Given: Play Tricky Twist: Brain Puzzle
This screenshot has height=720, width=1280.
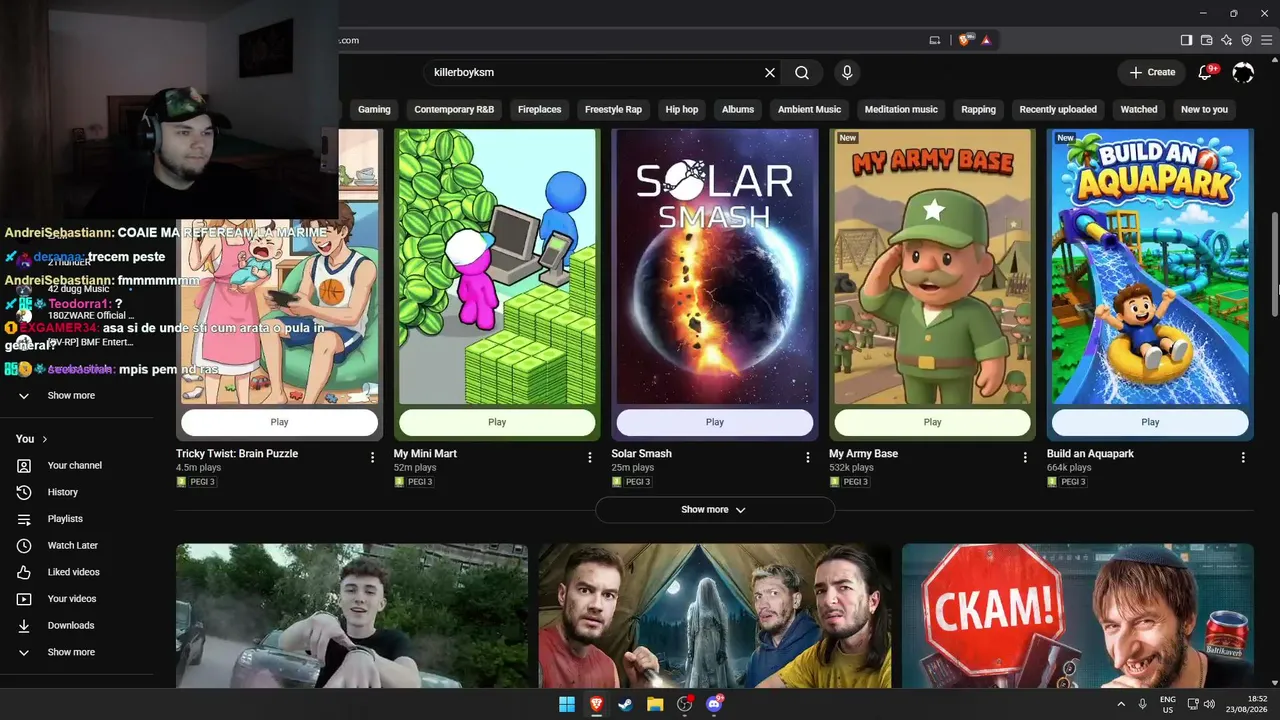Looking at the screenshot, I should 279,422.
